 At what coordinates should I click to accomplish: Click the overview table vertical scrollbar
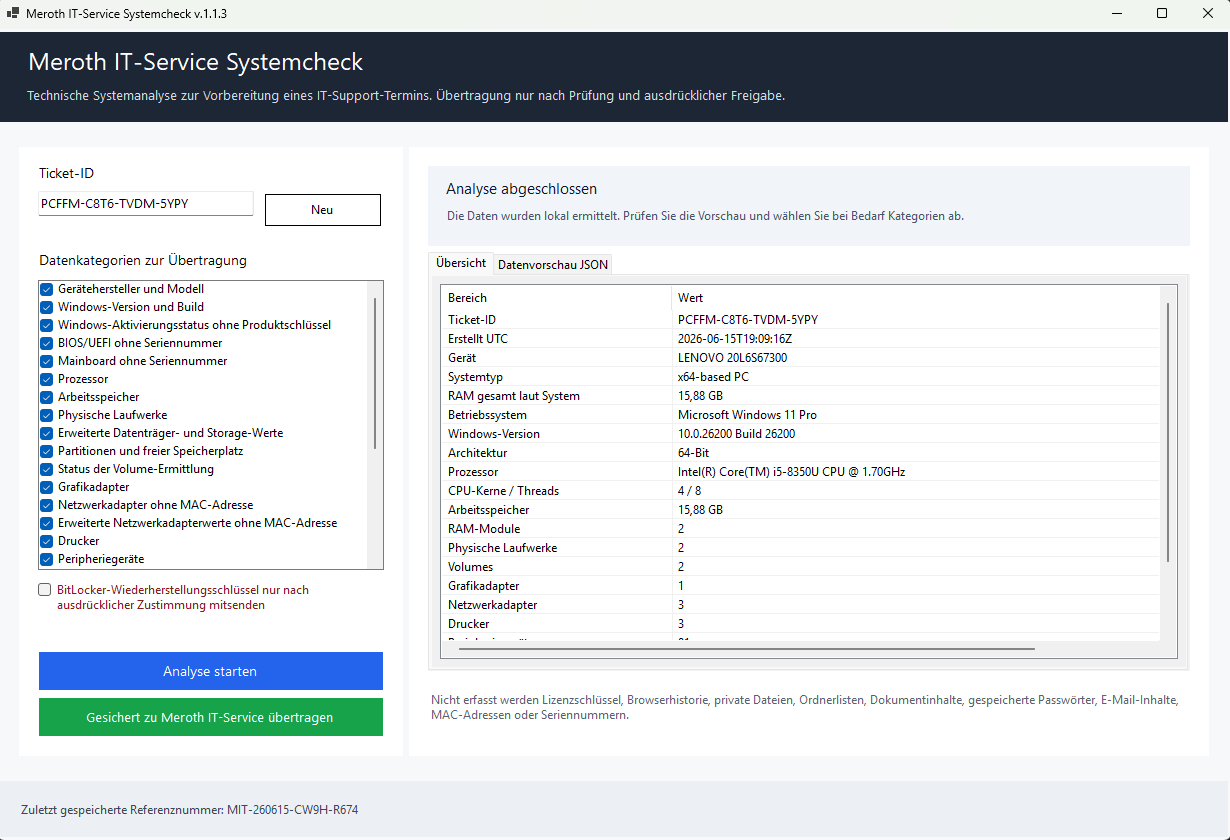click(x=1168, y=433)
